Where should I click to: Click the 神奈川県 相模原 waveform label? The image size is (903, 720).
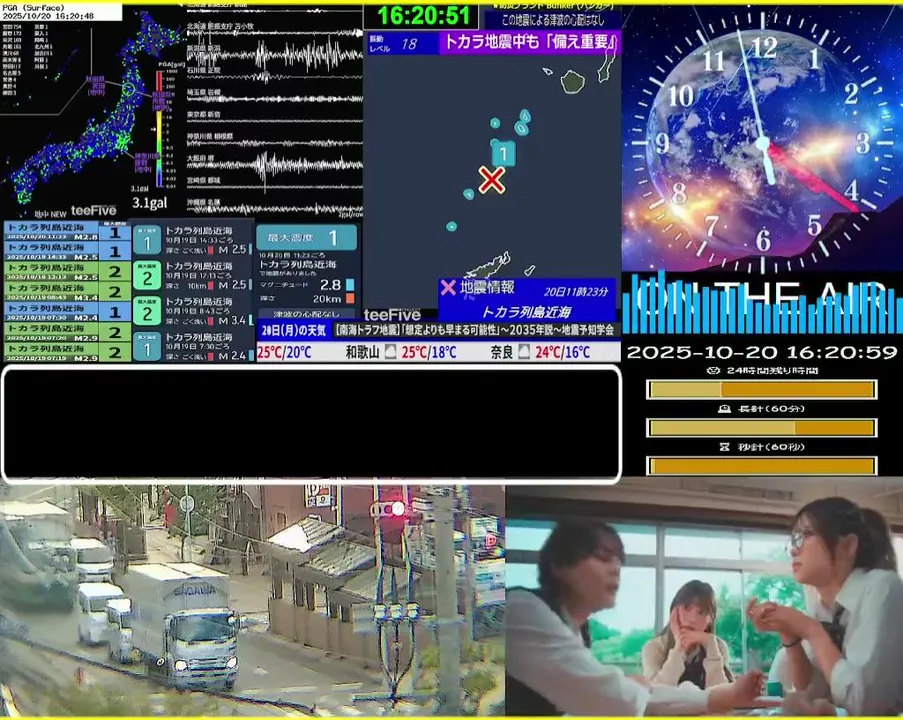(210, 136)
